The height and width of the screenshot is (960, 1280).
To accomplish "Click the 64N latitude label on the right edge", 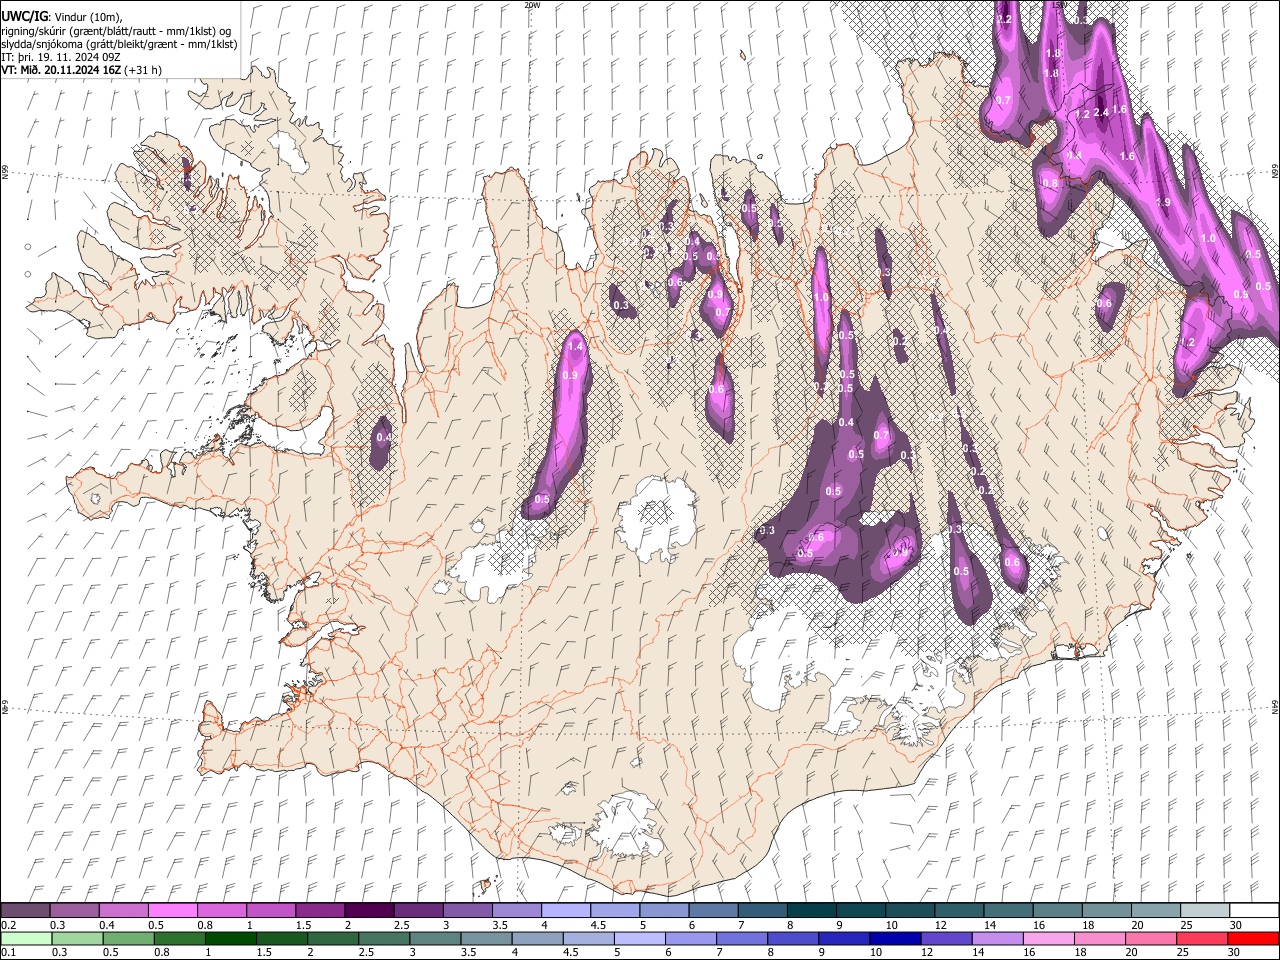I will [x=1275, y=705].
